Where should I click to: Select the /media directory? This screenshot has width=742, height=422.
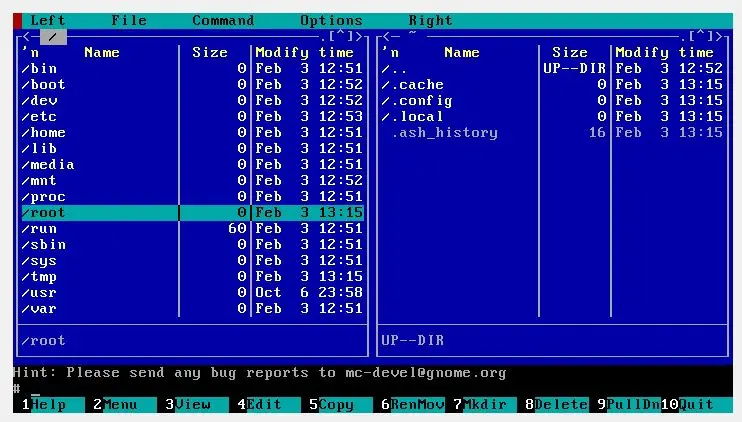pos(192,165)
